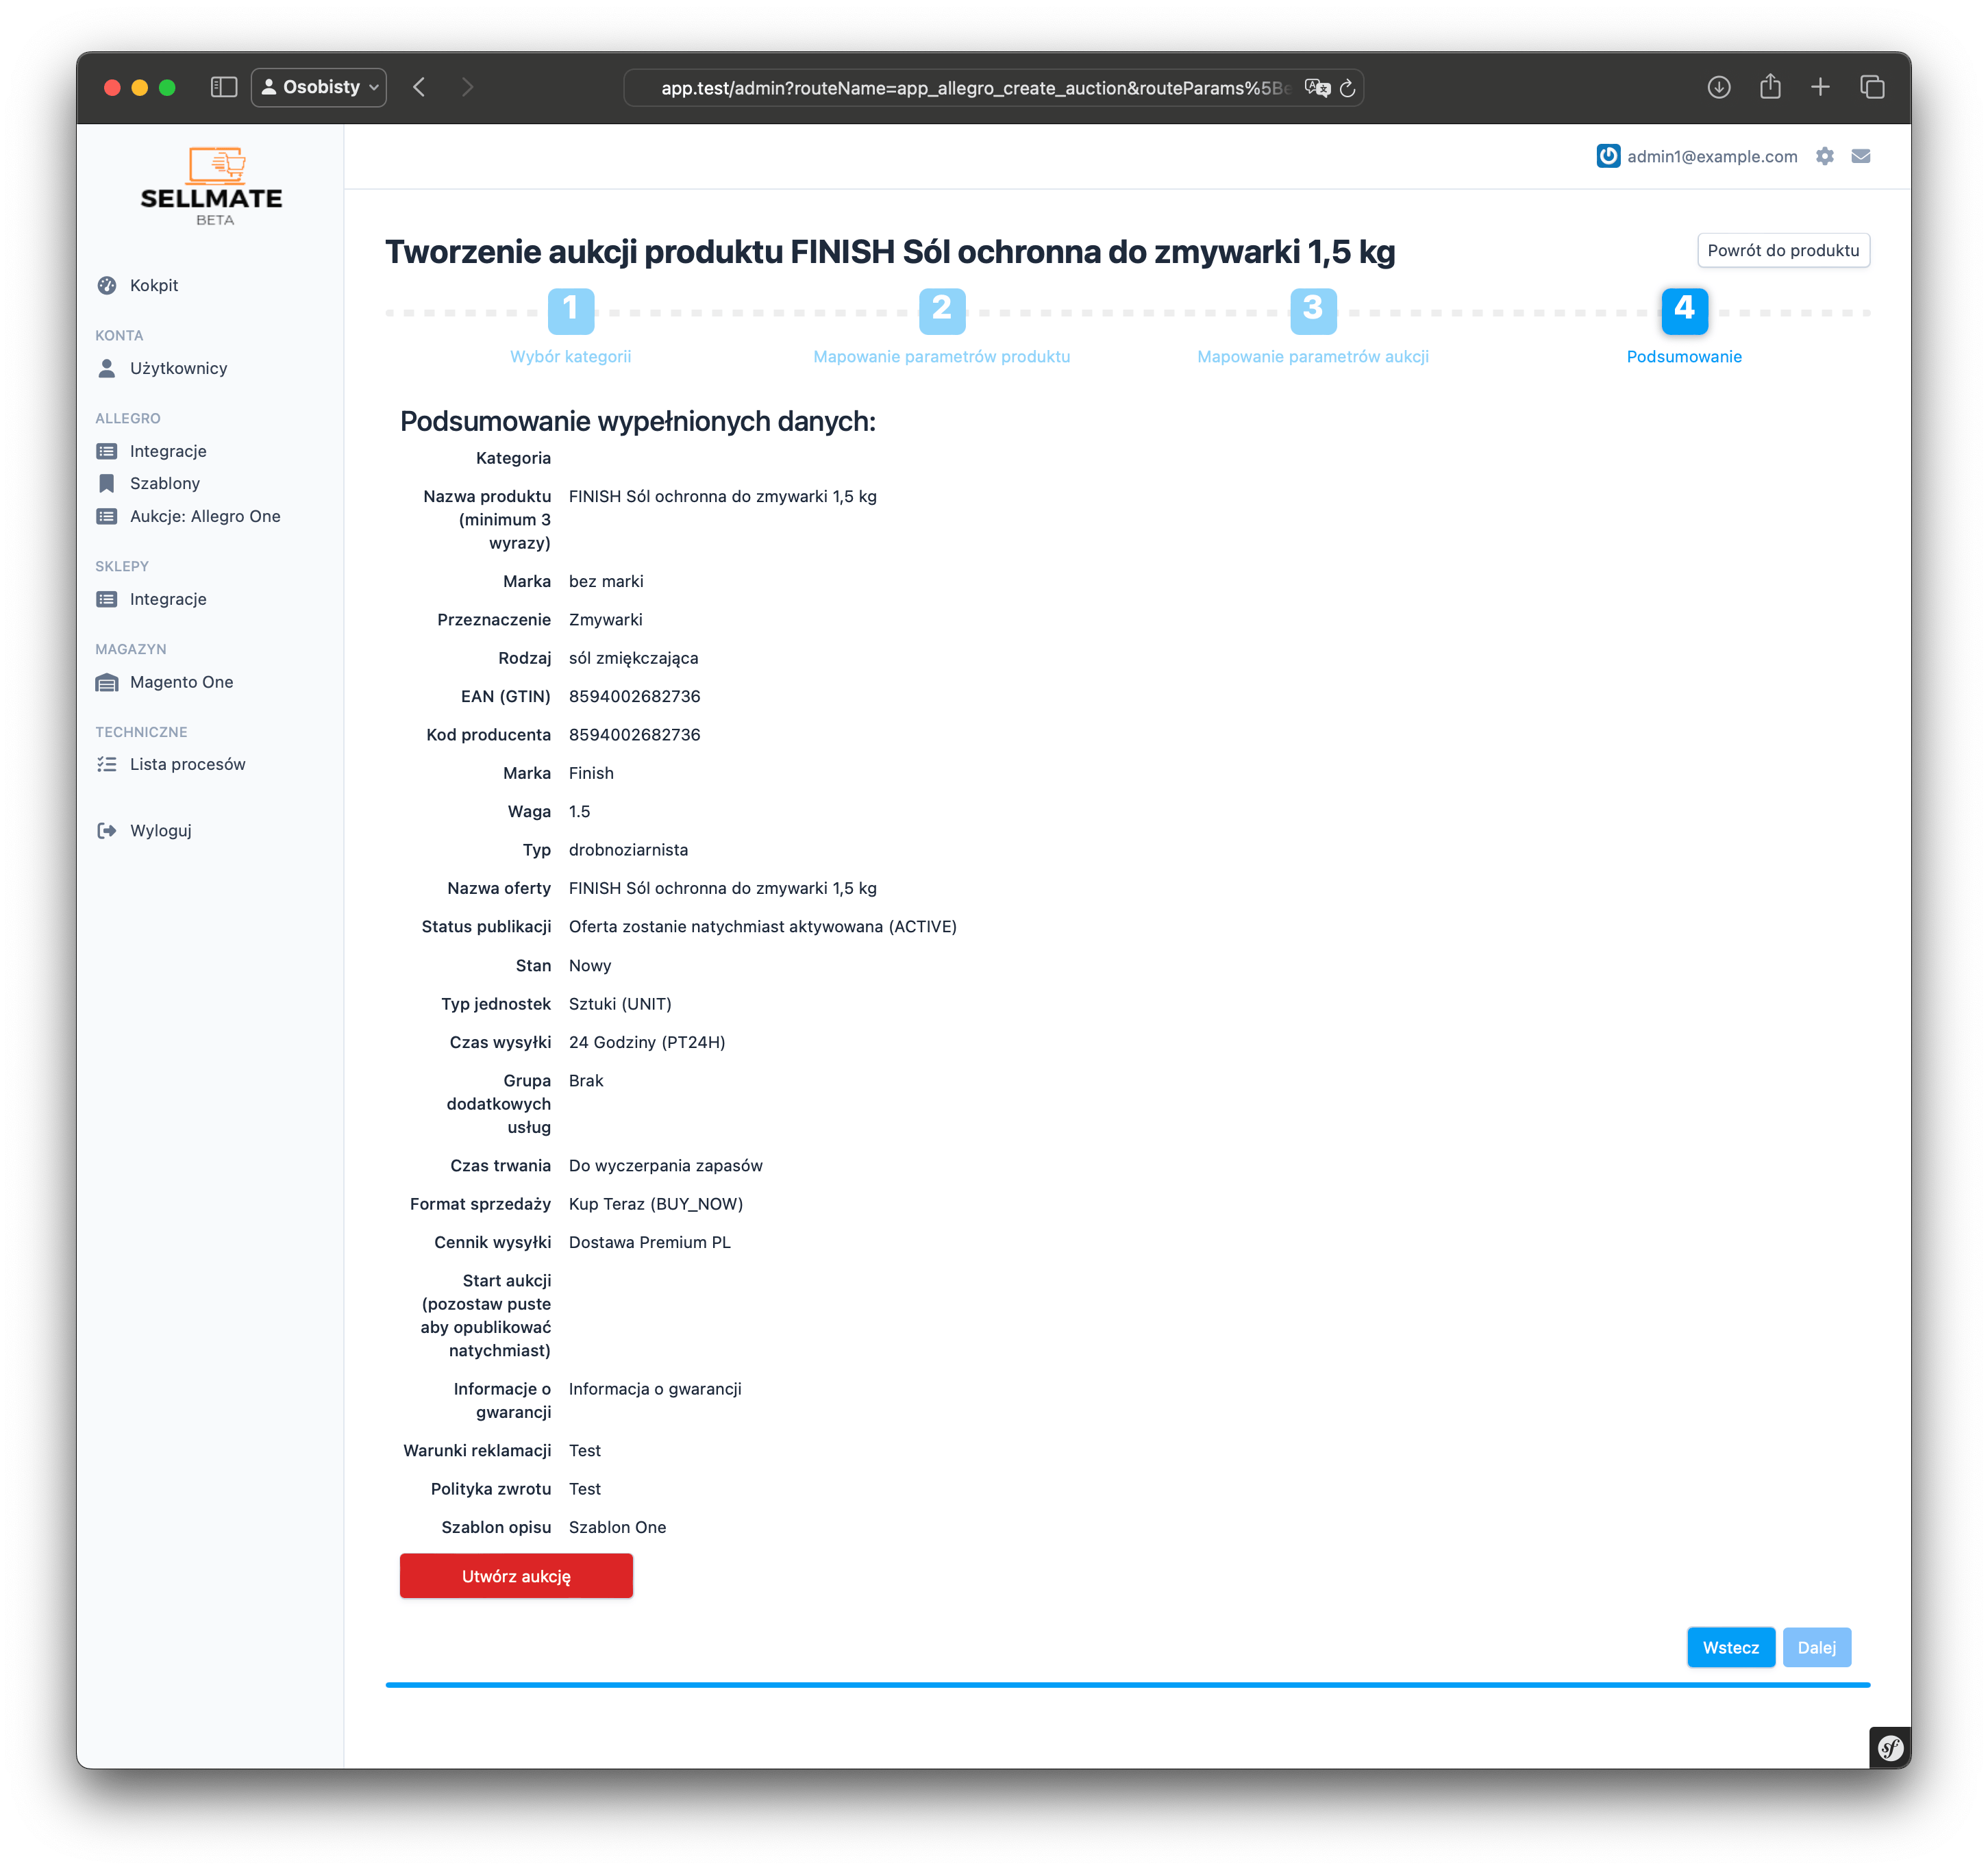
Task: Click the Dalej button
Action: pyautogui.click(x=1817, y=1647)
